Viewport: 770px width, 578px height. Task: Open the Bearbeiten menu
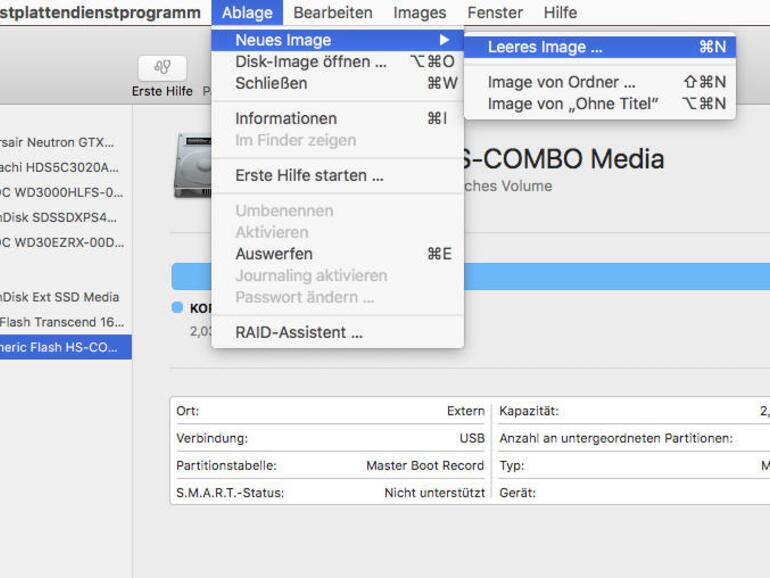pyautogui.click(x=333, y=12)
